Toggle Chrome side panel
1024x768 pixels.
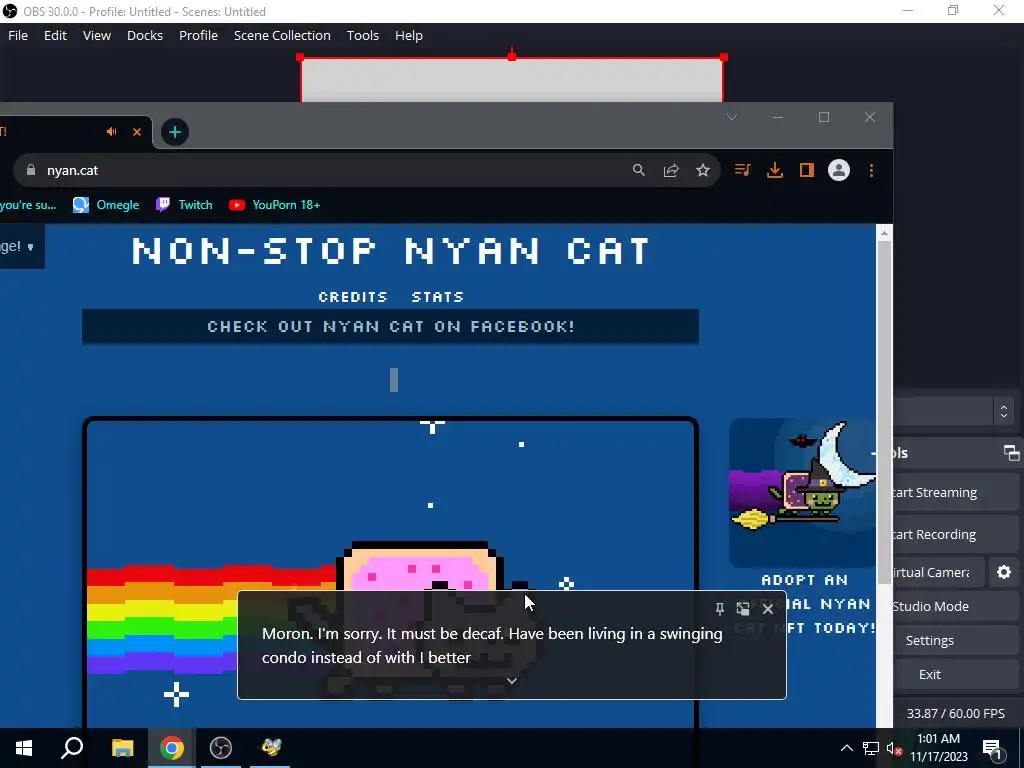pos(807,170)
